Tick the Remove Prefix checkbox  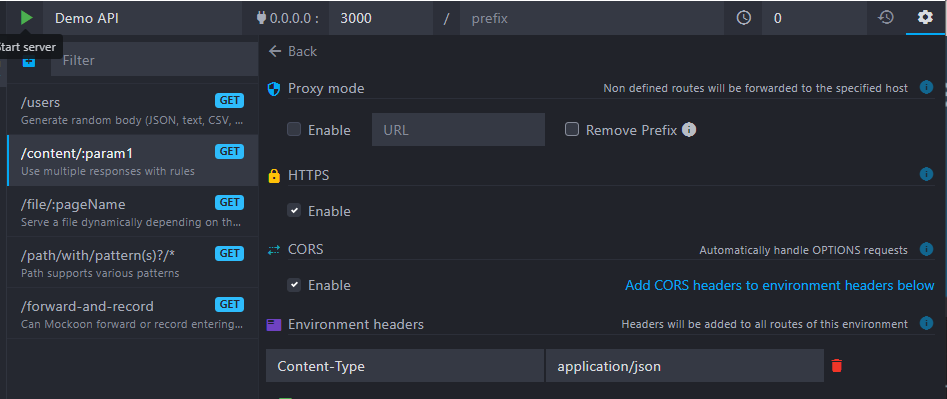tap(572, 129)
